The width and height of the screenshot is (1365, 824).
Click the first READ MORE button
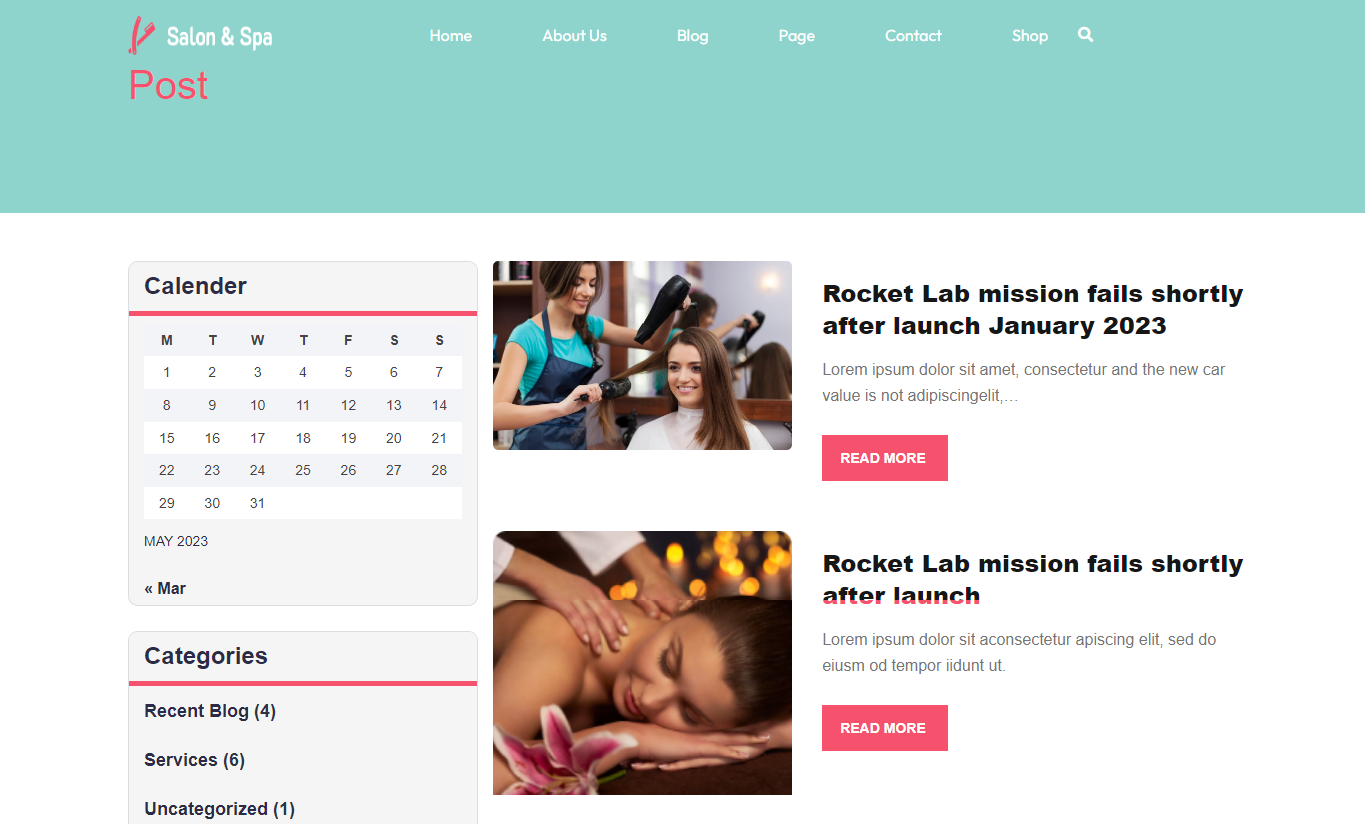click(x=885, y=458)
